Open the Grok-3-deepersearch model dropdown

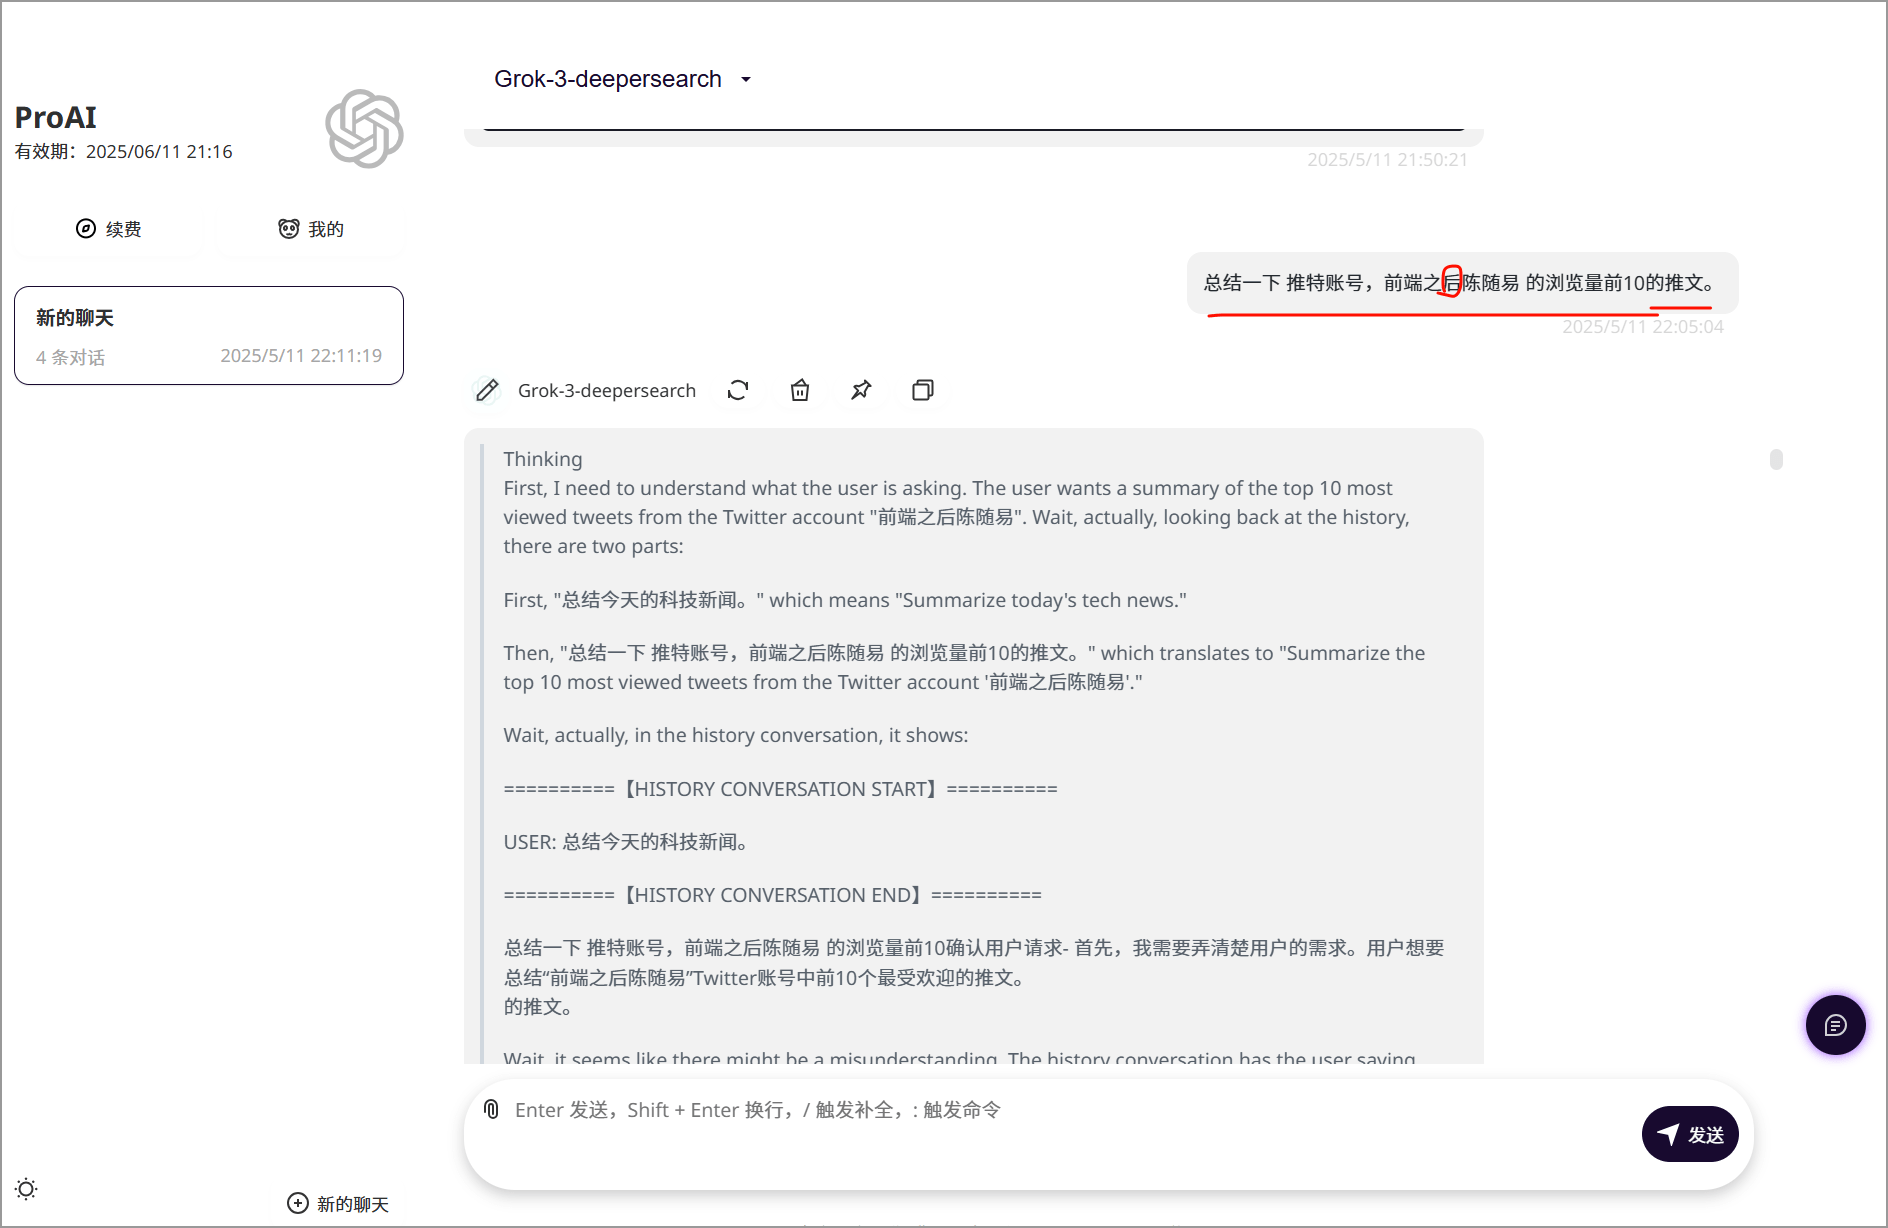click(x=622, y=79)
